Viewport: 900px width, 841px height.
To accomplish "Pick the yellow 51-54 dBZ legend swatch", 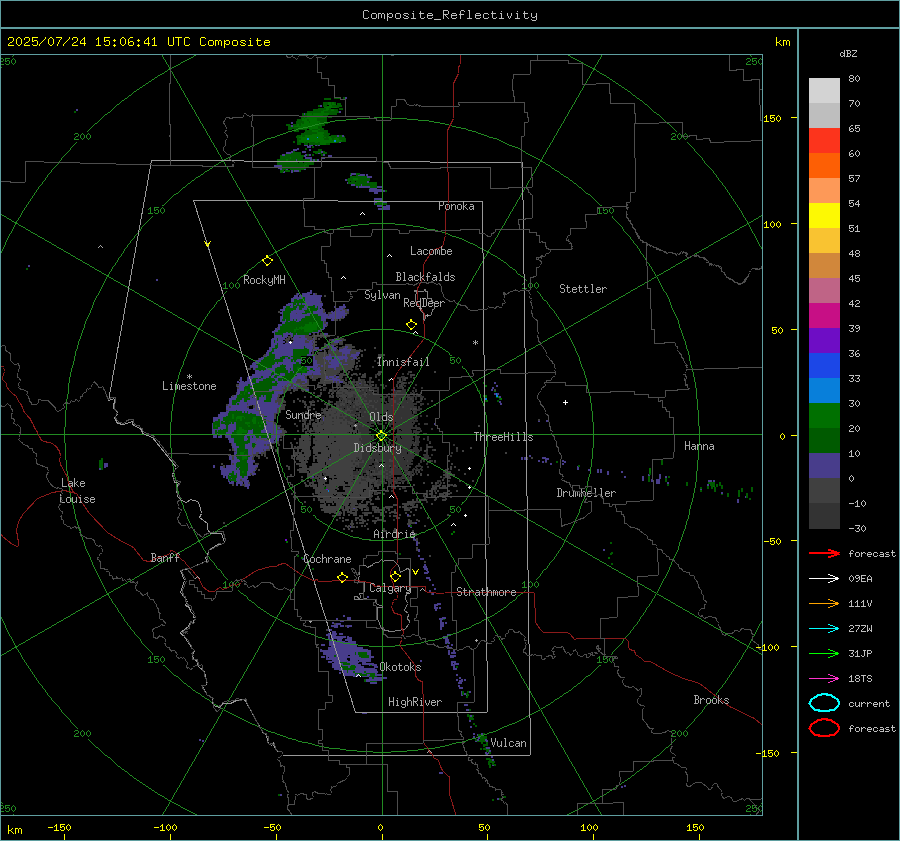I will point(824,216).
